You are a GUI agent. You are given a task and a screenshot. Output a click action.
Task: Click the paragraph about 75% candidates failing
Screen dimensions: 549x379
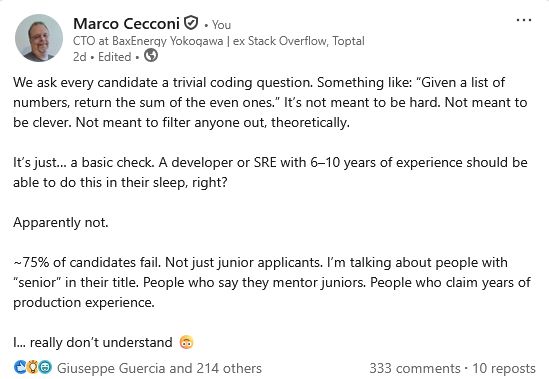[x=272, y=282]
